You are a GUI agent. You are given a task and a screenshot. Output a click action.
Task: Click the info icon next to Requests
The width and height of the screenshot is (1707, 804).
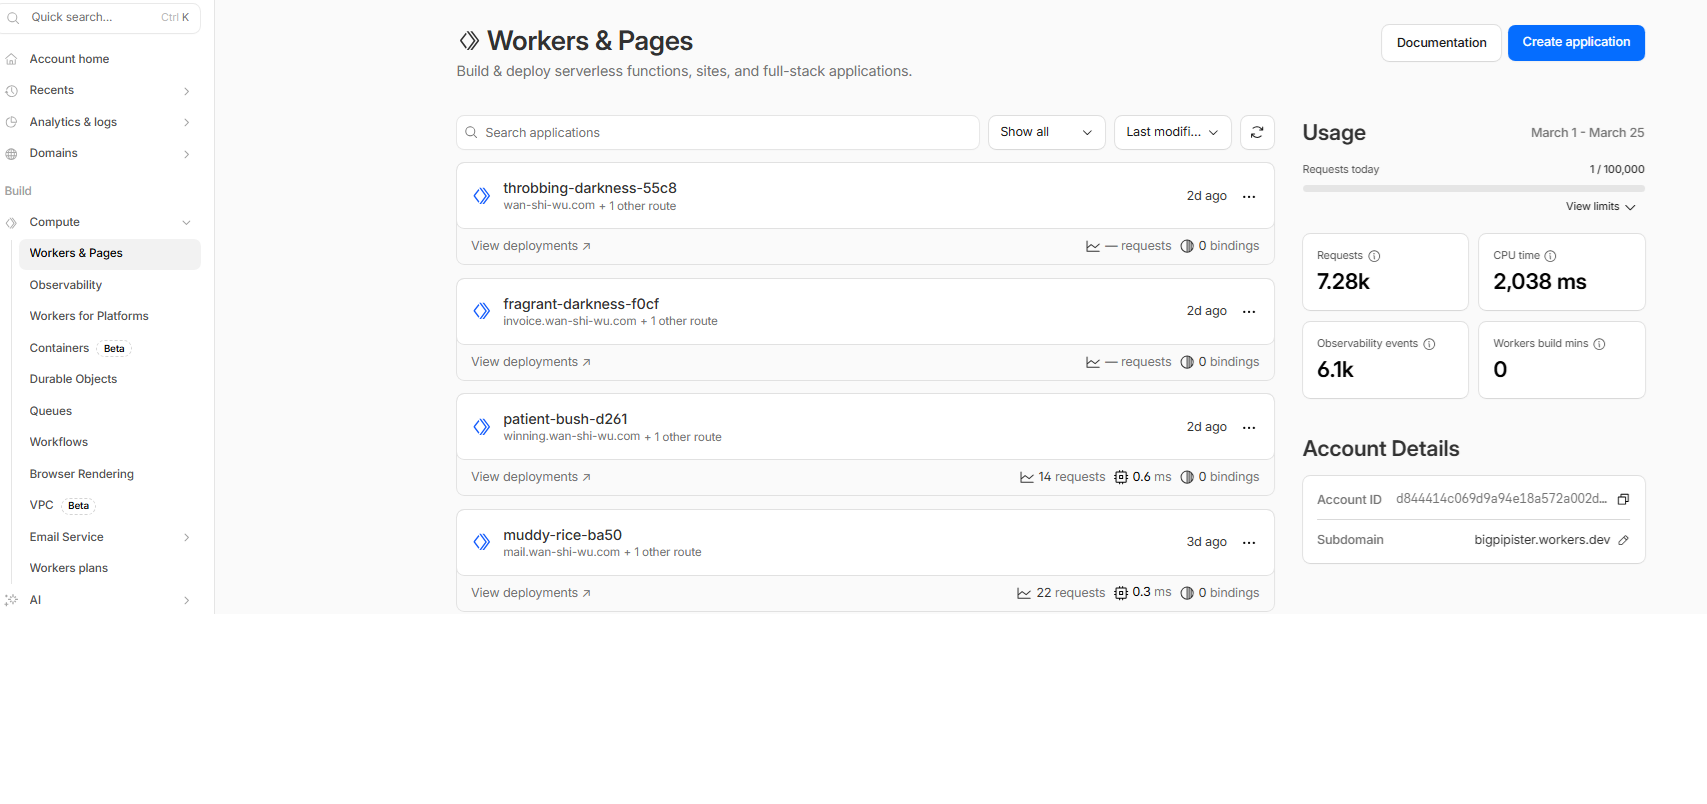1374,256
